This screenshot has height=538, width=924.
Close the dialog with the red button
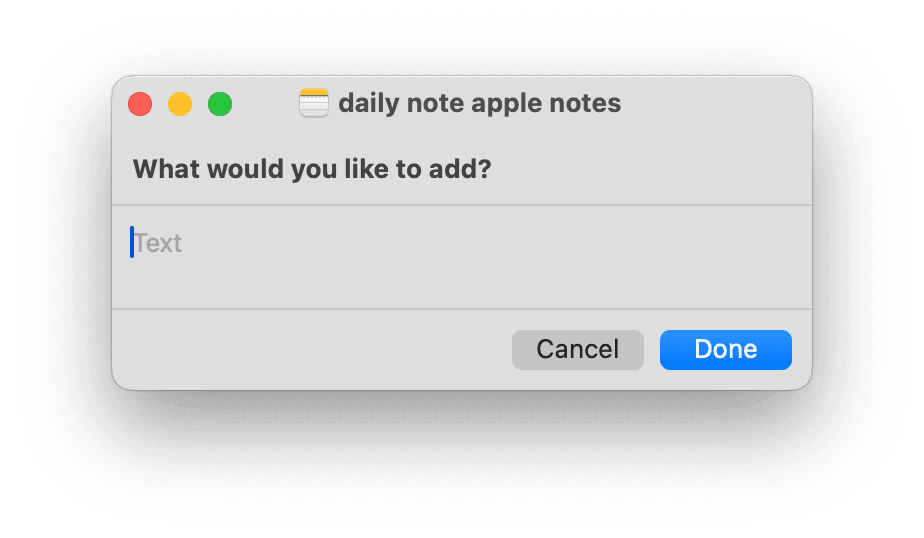pos(140,104)
